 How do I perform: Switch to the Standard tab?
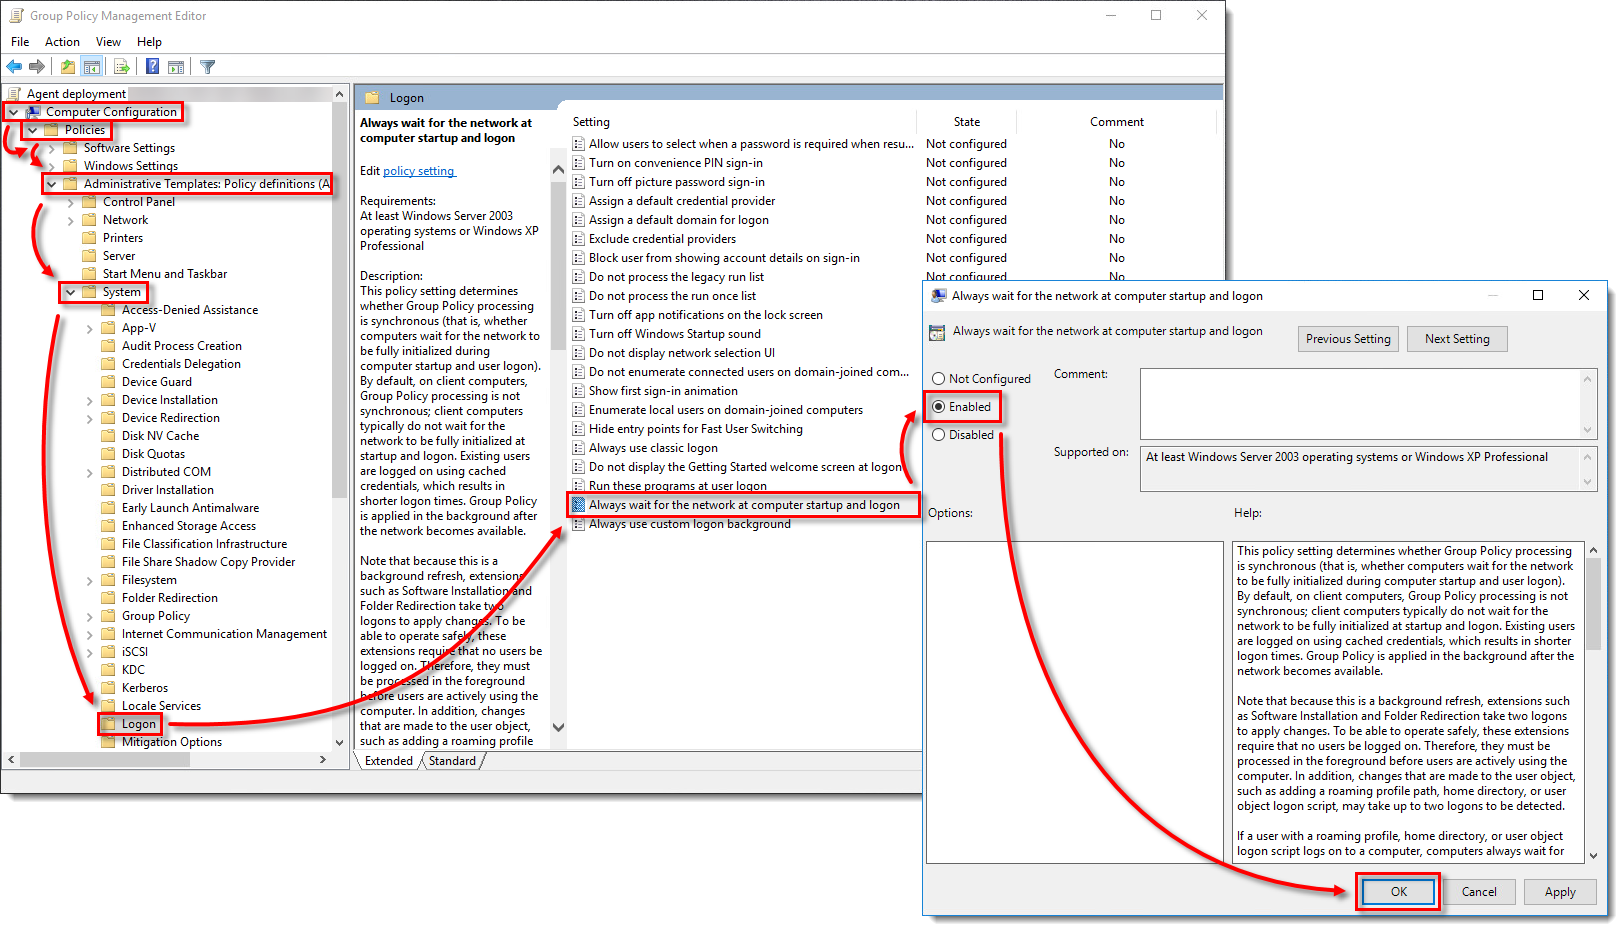pos(453,761)
